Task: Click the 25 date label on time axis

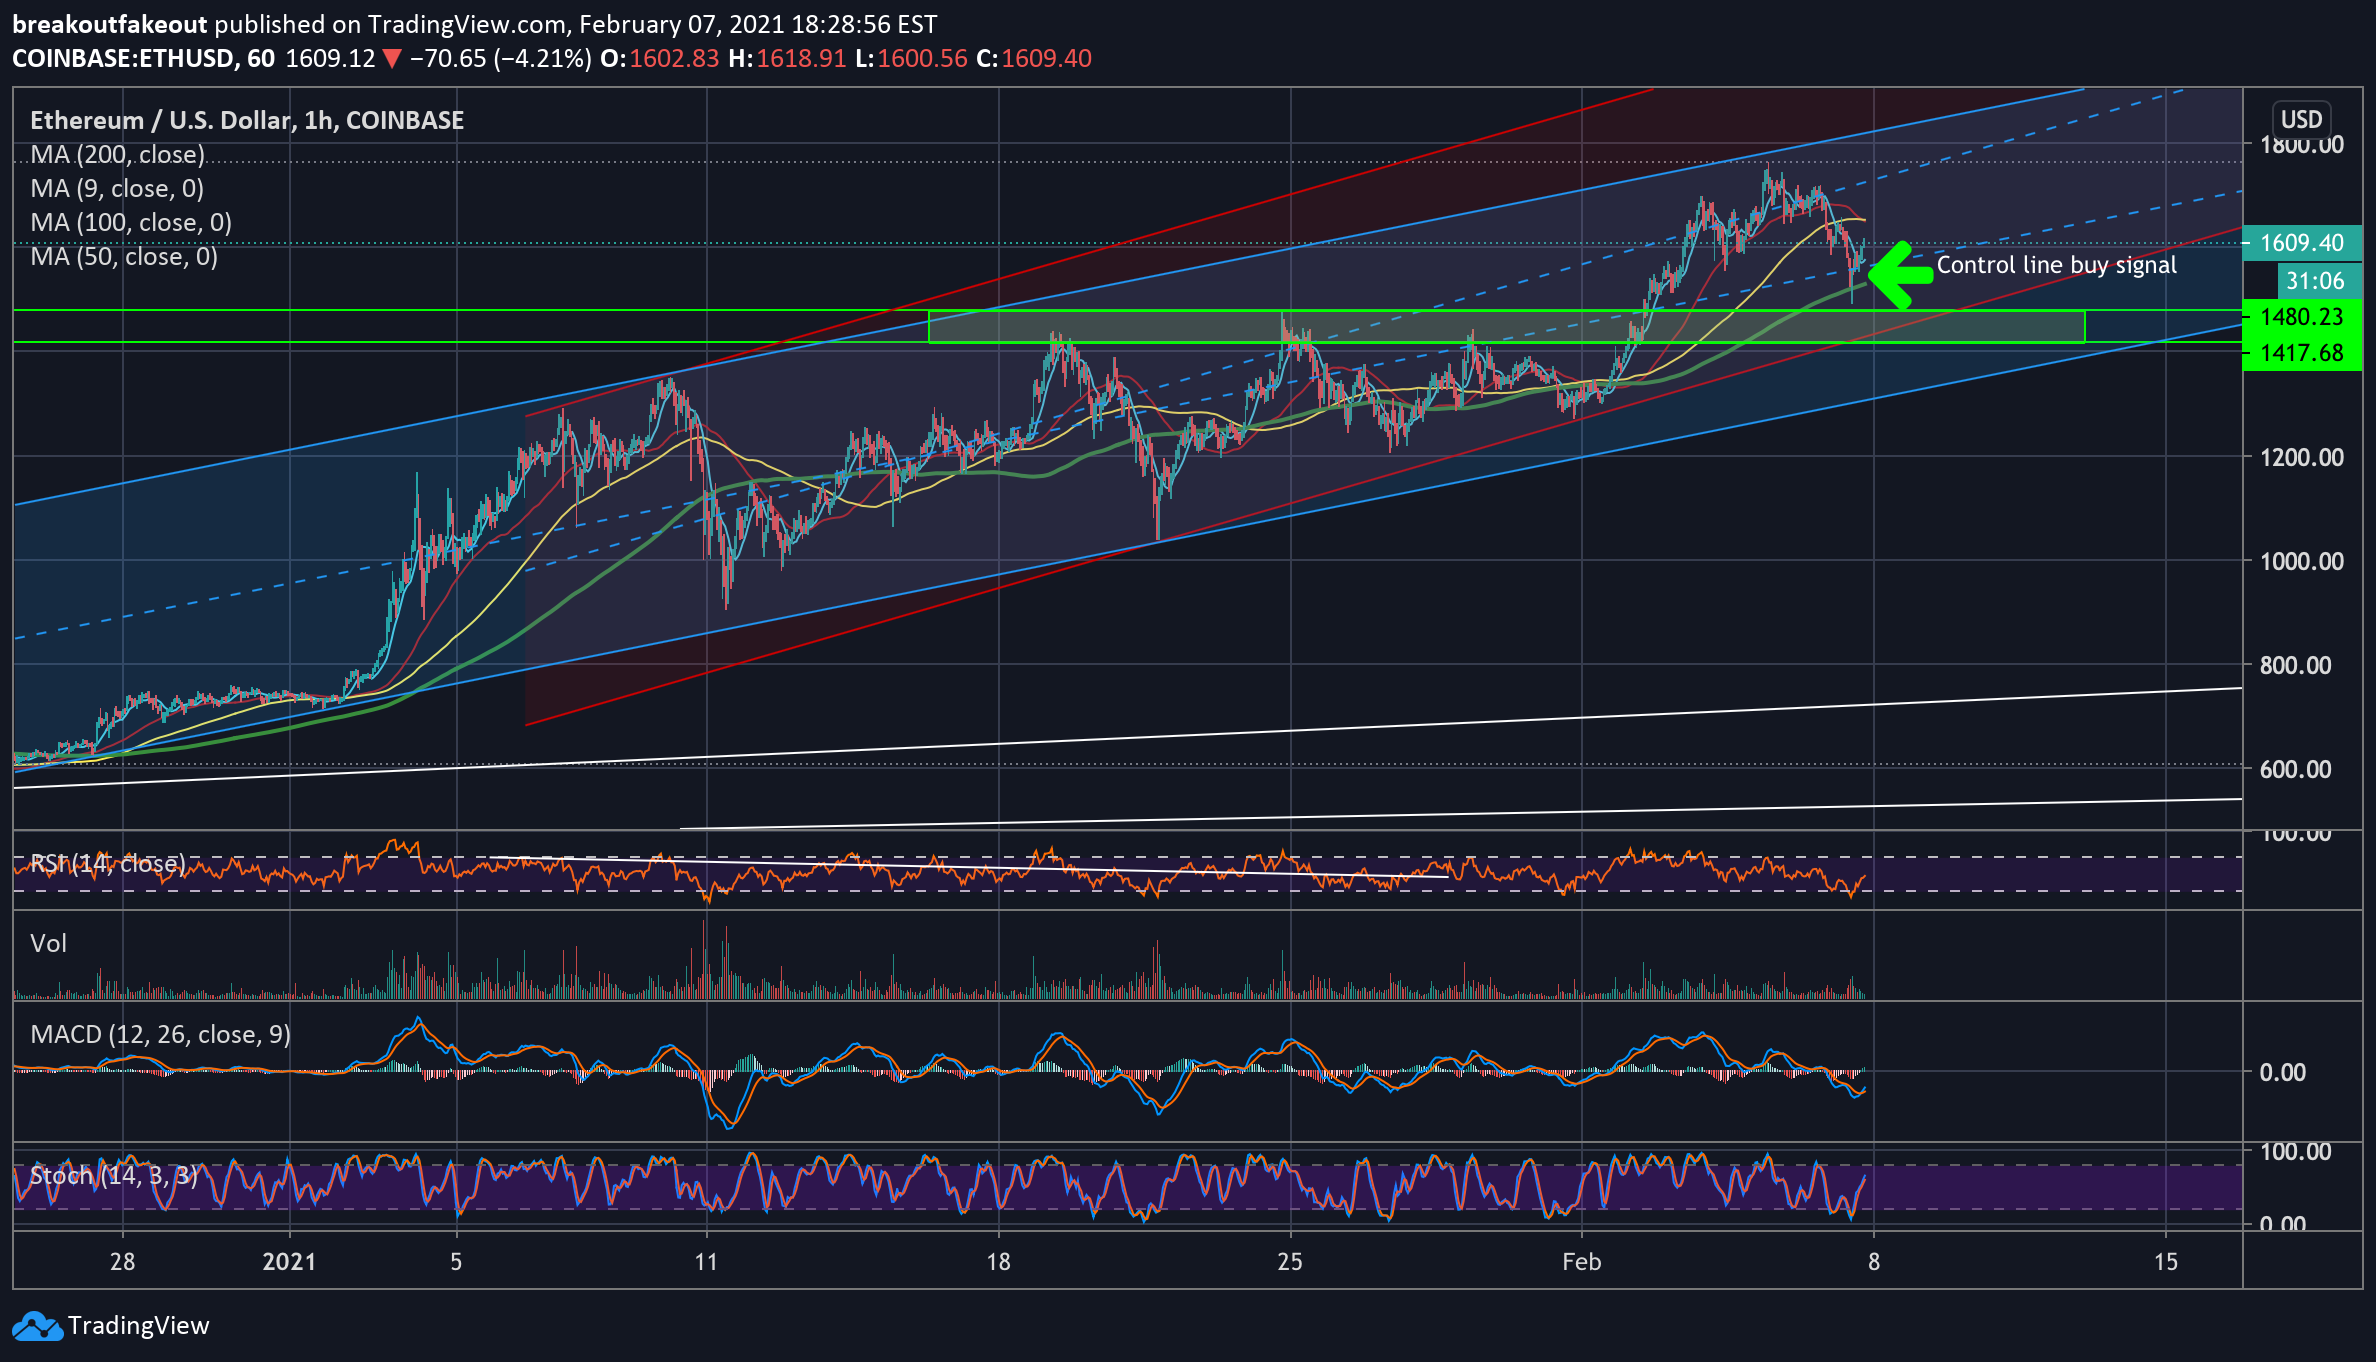Action: point(1290,1262)
